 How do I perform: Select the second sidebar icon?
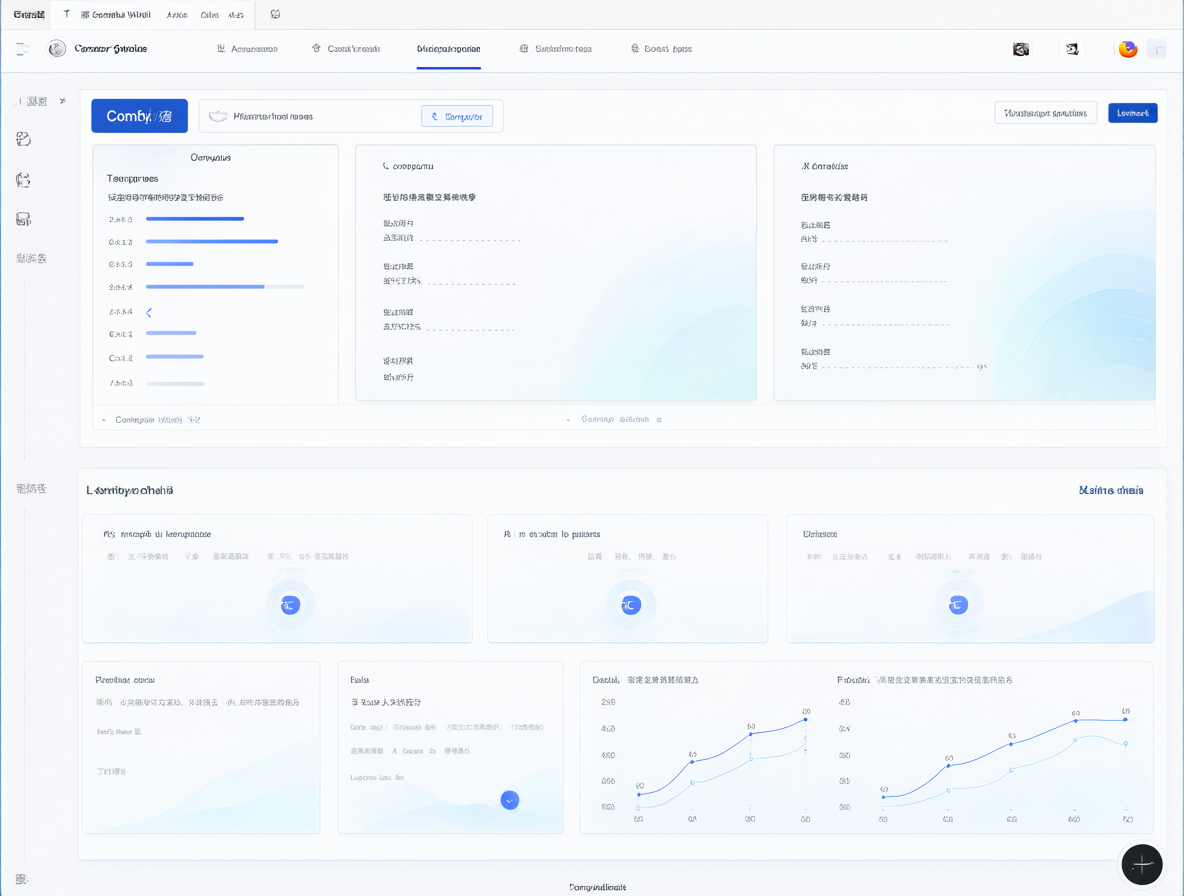23,180
